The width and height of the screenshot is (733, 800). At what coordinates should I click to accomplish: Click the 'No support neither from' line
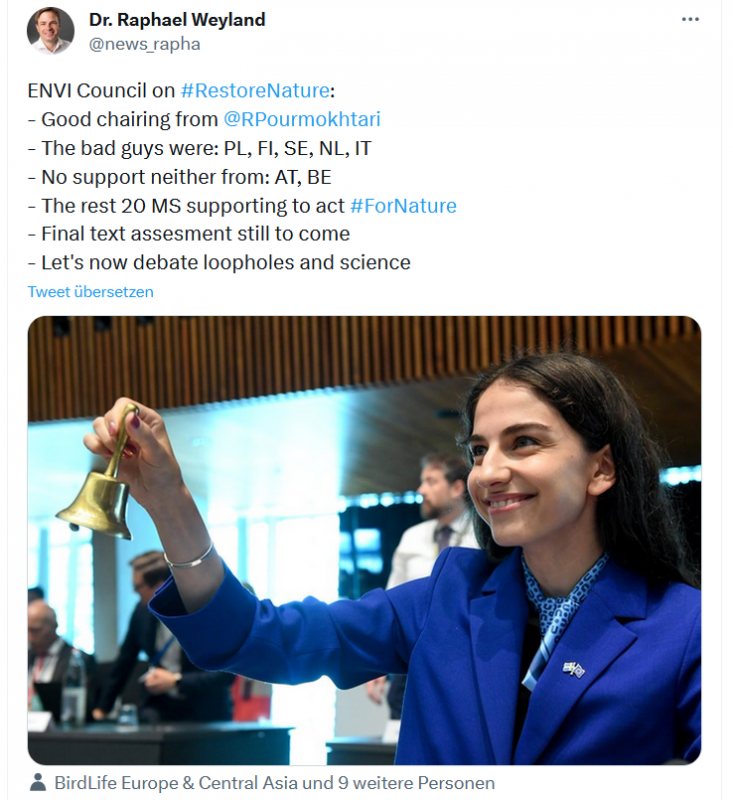(x=180, y=177)
